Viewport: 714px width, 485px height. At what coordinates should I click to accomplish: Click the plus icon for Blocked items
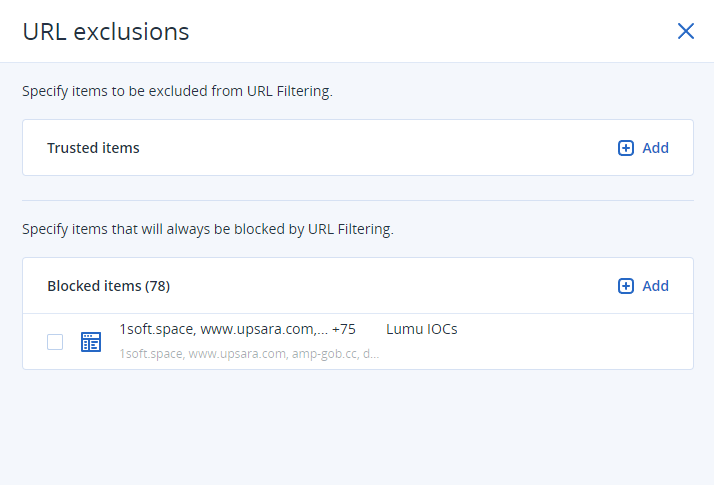click(626, 286)
